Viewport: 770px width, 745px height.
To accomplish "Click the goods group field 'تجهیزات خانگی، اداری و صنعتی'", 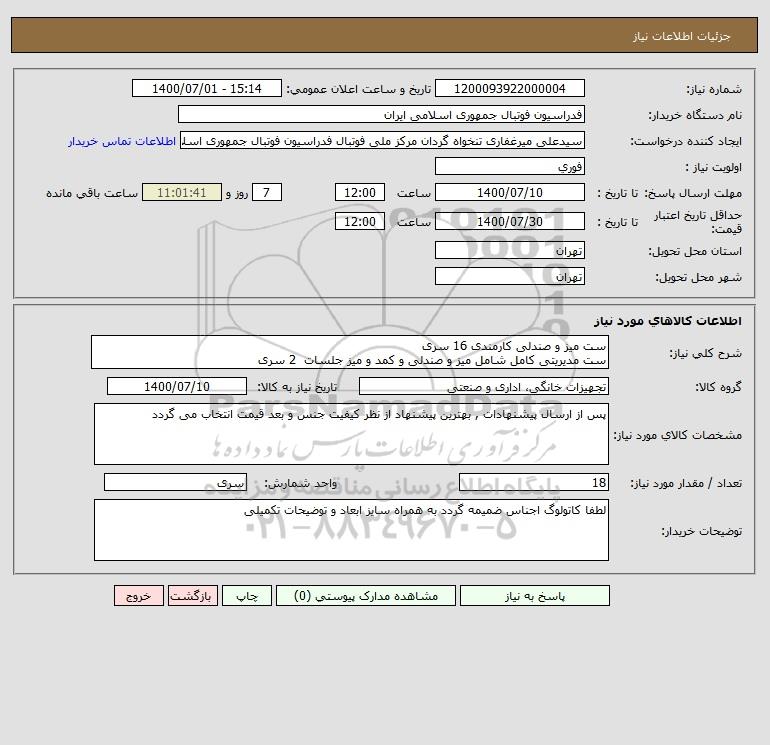I will (x=484, y=386).
